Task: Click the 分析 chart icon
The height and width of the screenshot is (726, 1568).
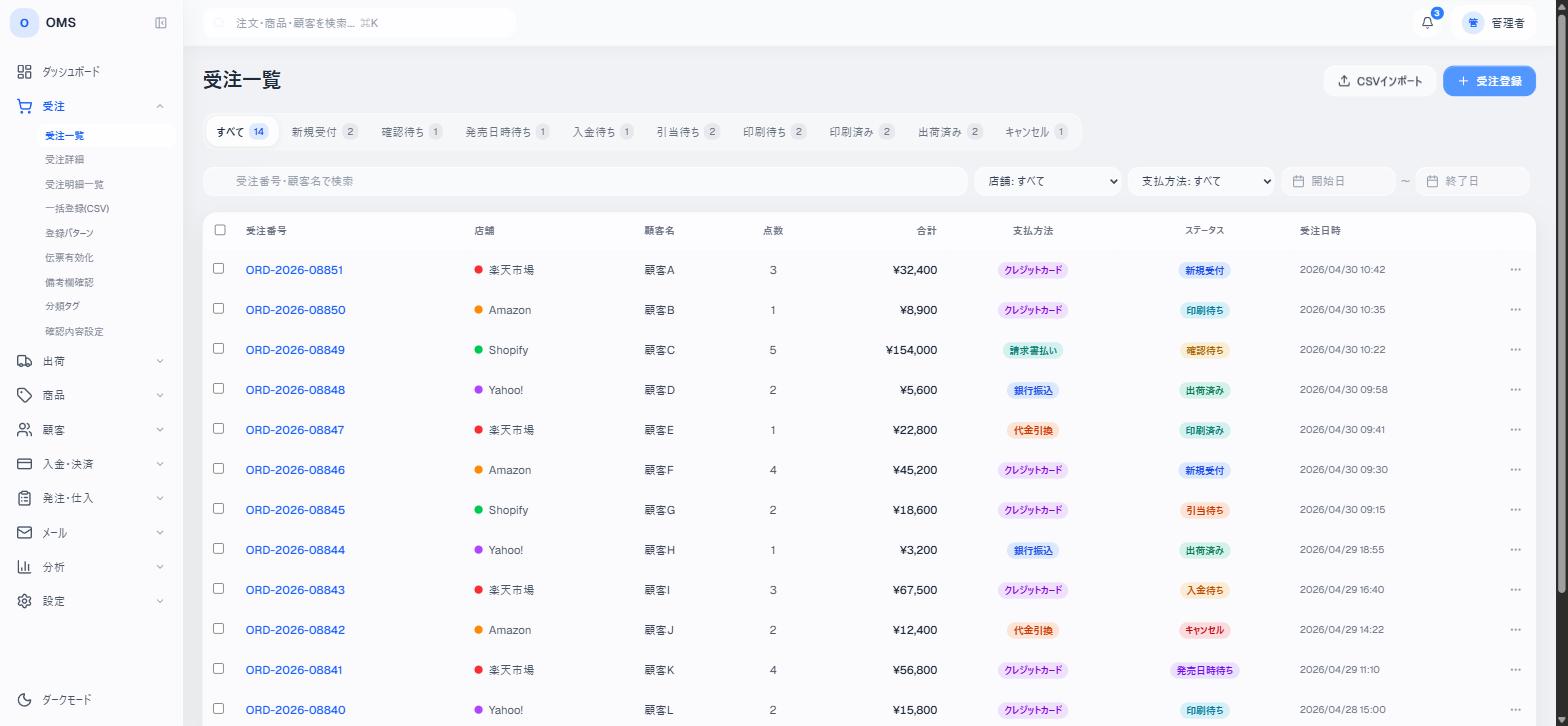Action: (x=24, y=567)
